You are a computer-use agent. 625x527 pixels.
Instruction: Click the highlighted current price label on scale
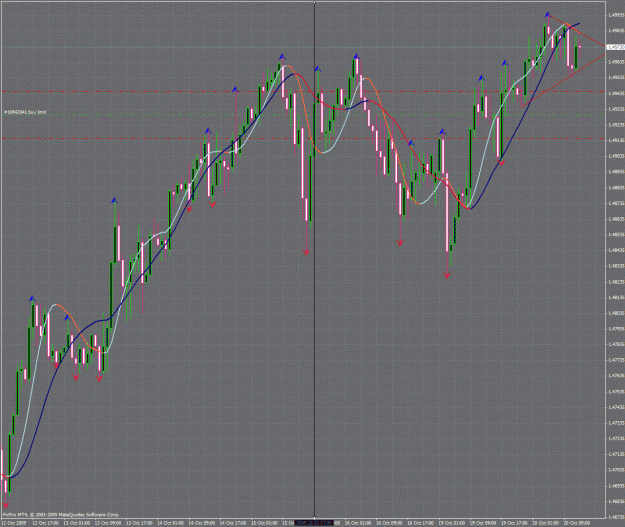tap(615, 47)
